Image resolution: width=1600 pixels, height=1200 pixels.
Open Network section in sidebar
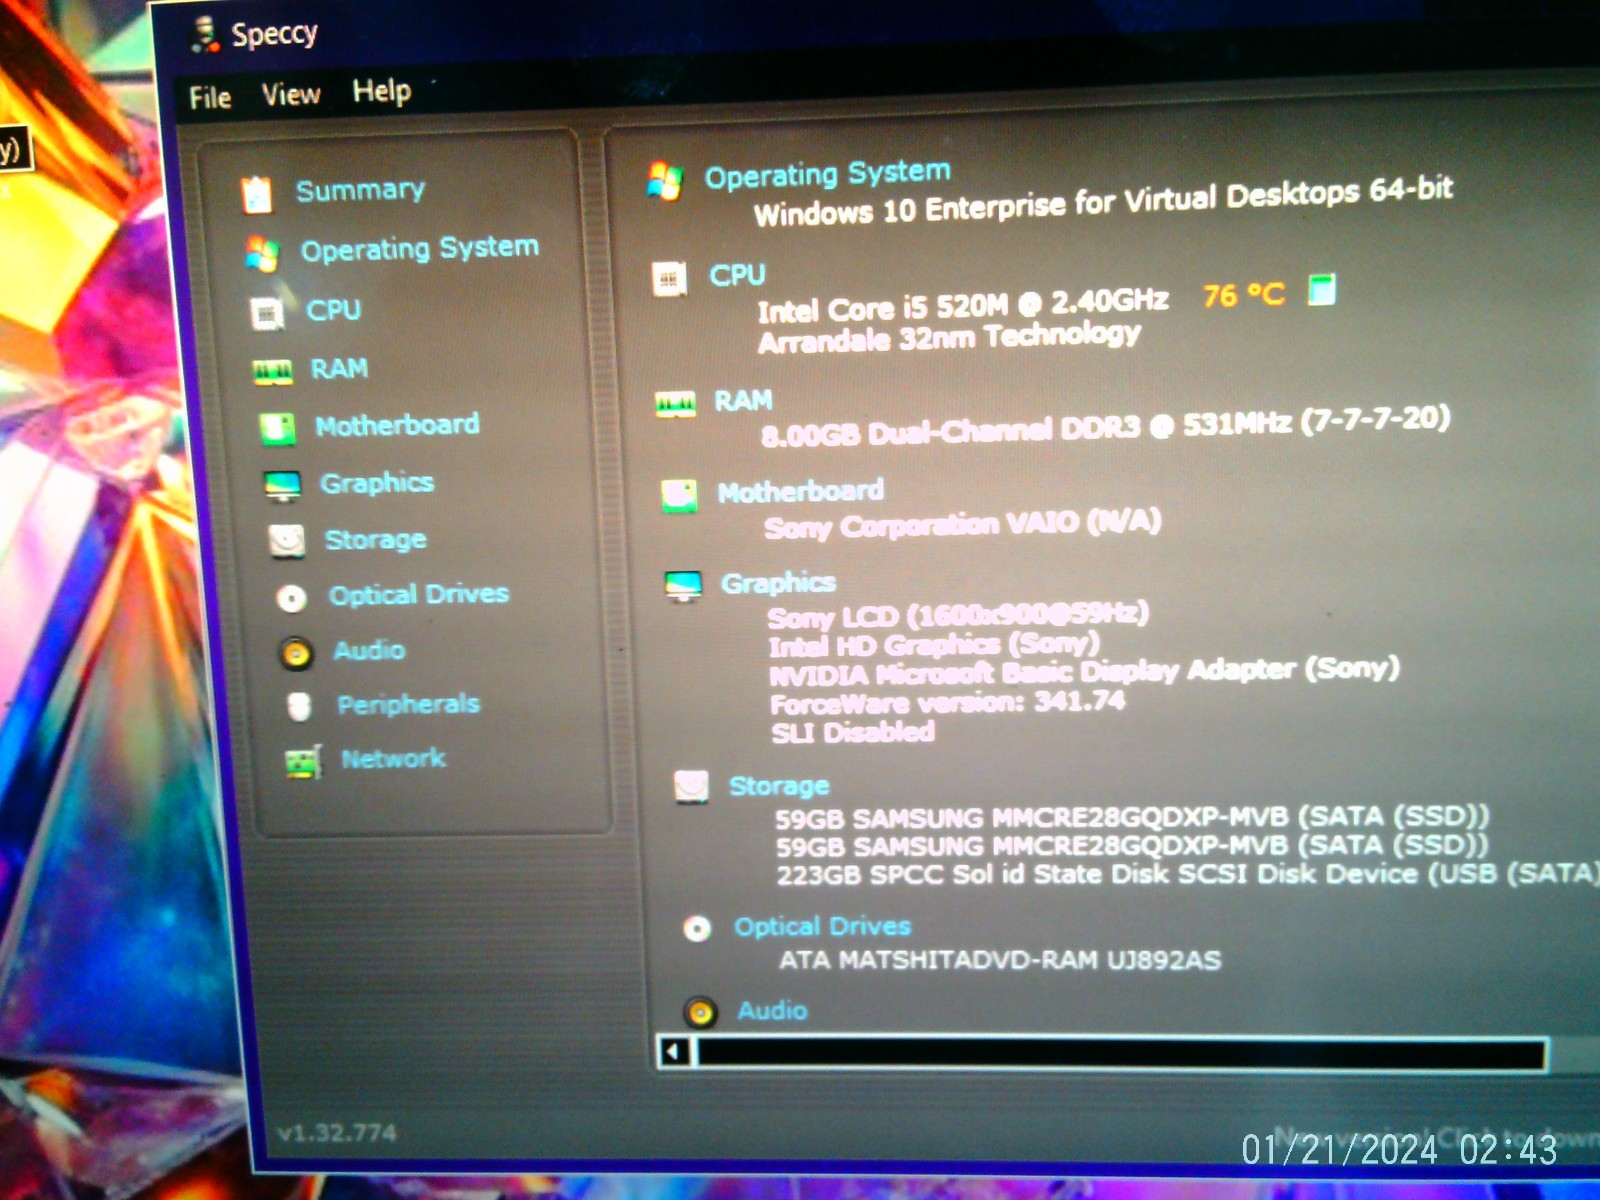pyautogui.click(x=393, y=759)
